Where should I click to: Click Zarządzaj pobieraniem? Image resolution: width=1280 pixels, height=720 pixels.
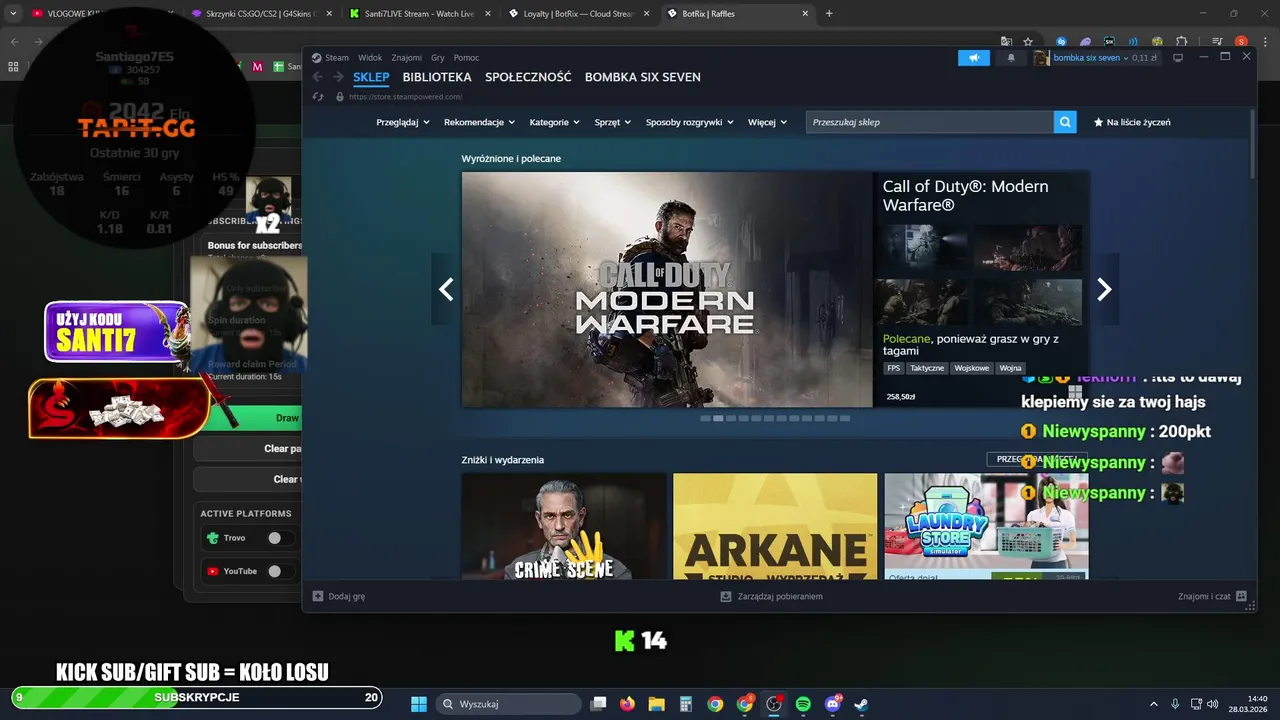coord(771,596)
